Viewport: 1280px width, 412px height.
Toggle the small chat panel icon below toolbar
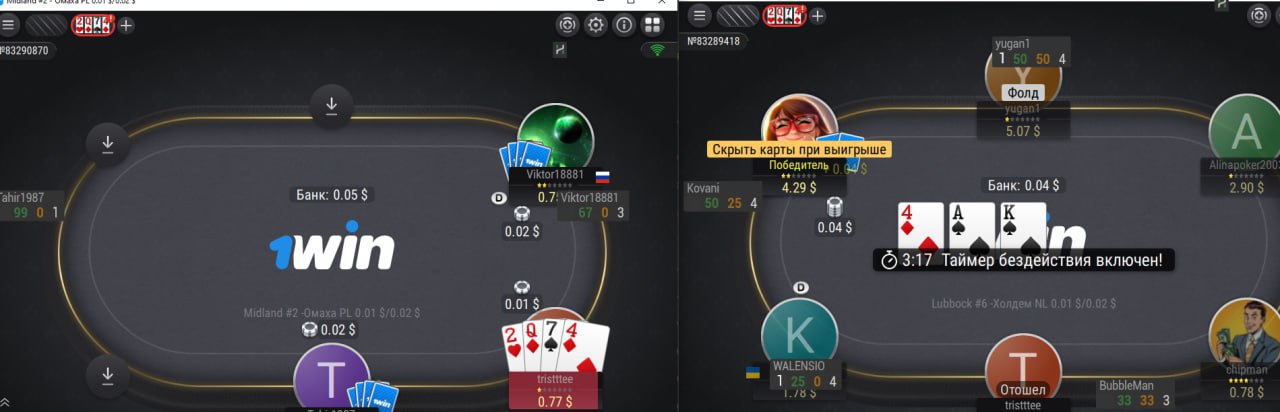click(x=560, y=49)
